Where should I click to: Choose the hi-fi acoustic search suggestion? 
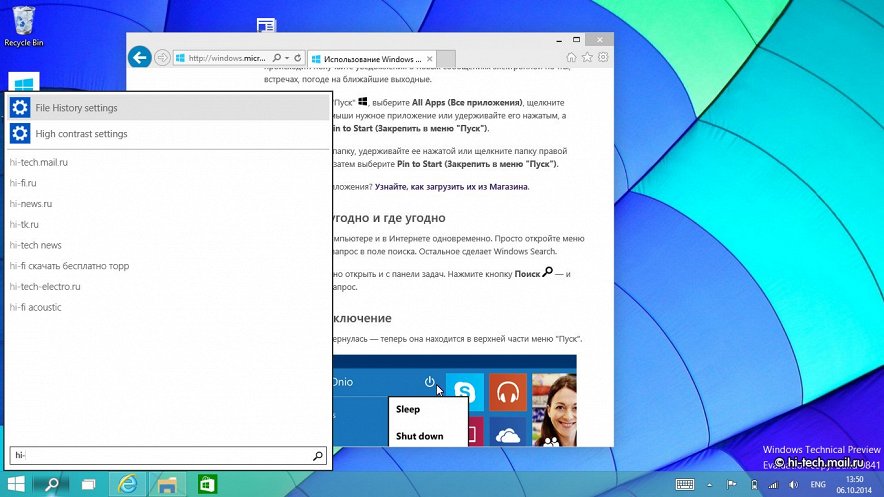(x=35, y=307)
